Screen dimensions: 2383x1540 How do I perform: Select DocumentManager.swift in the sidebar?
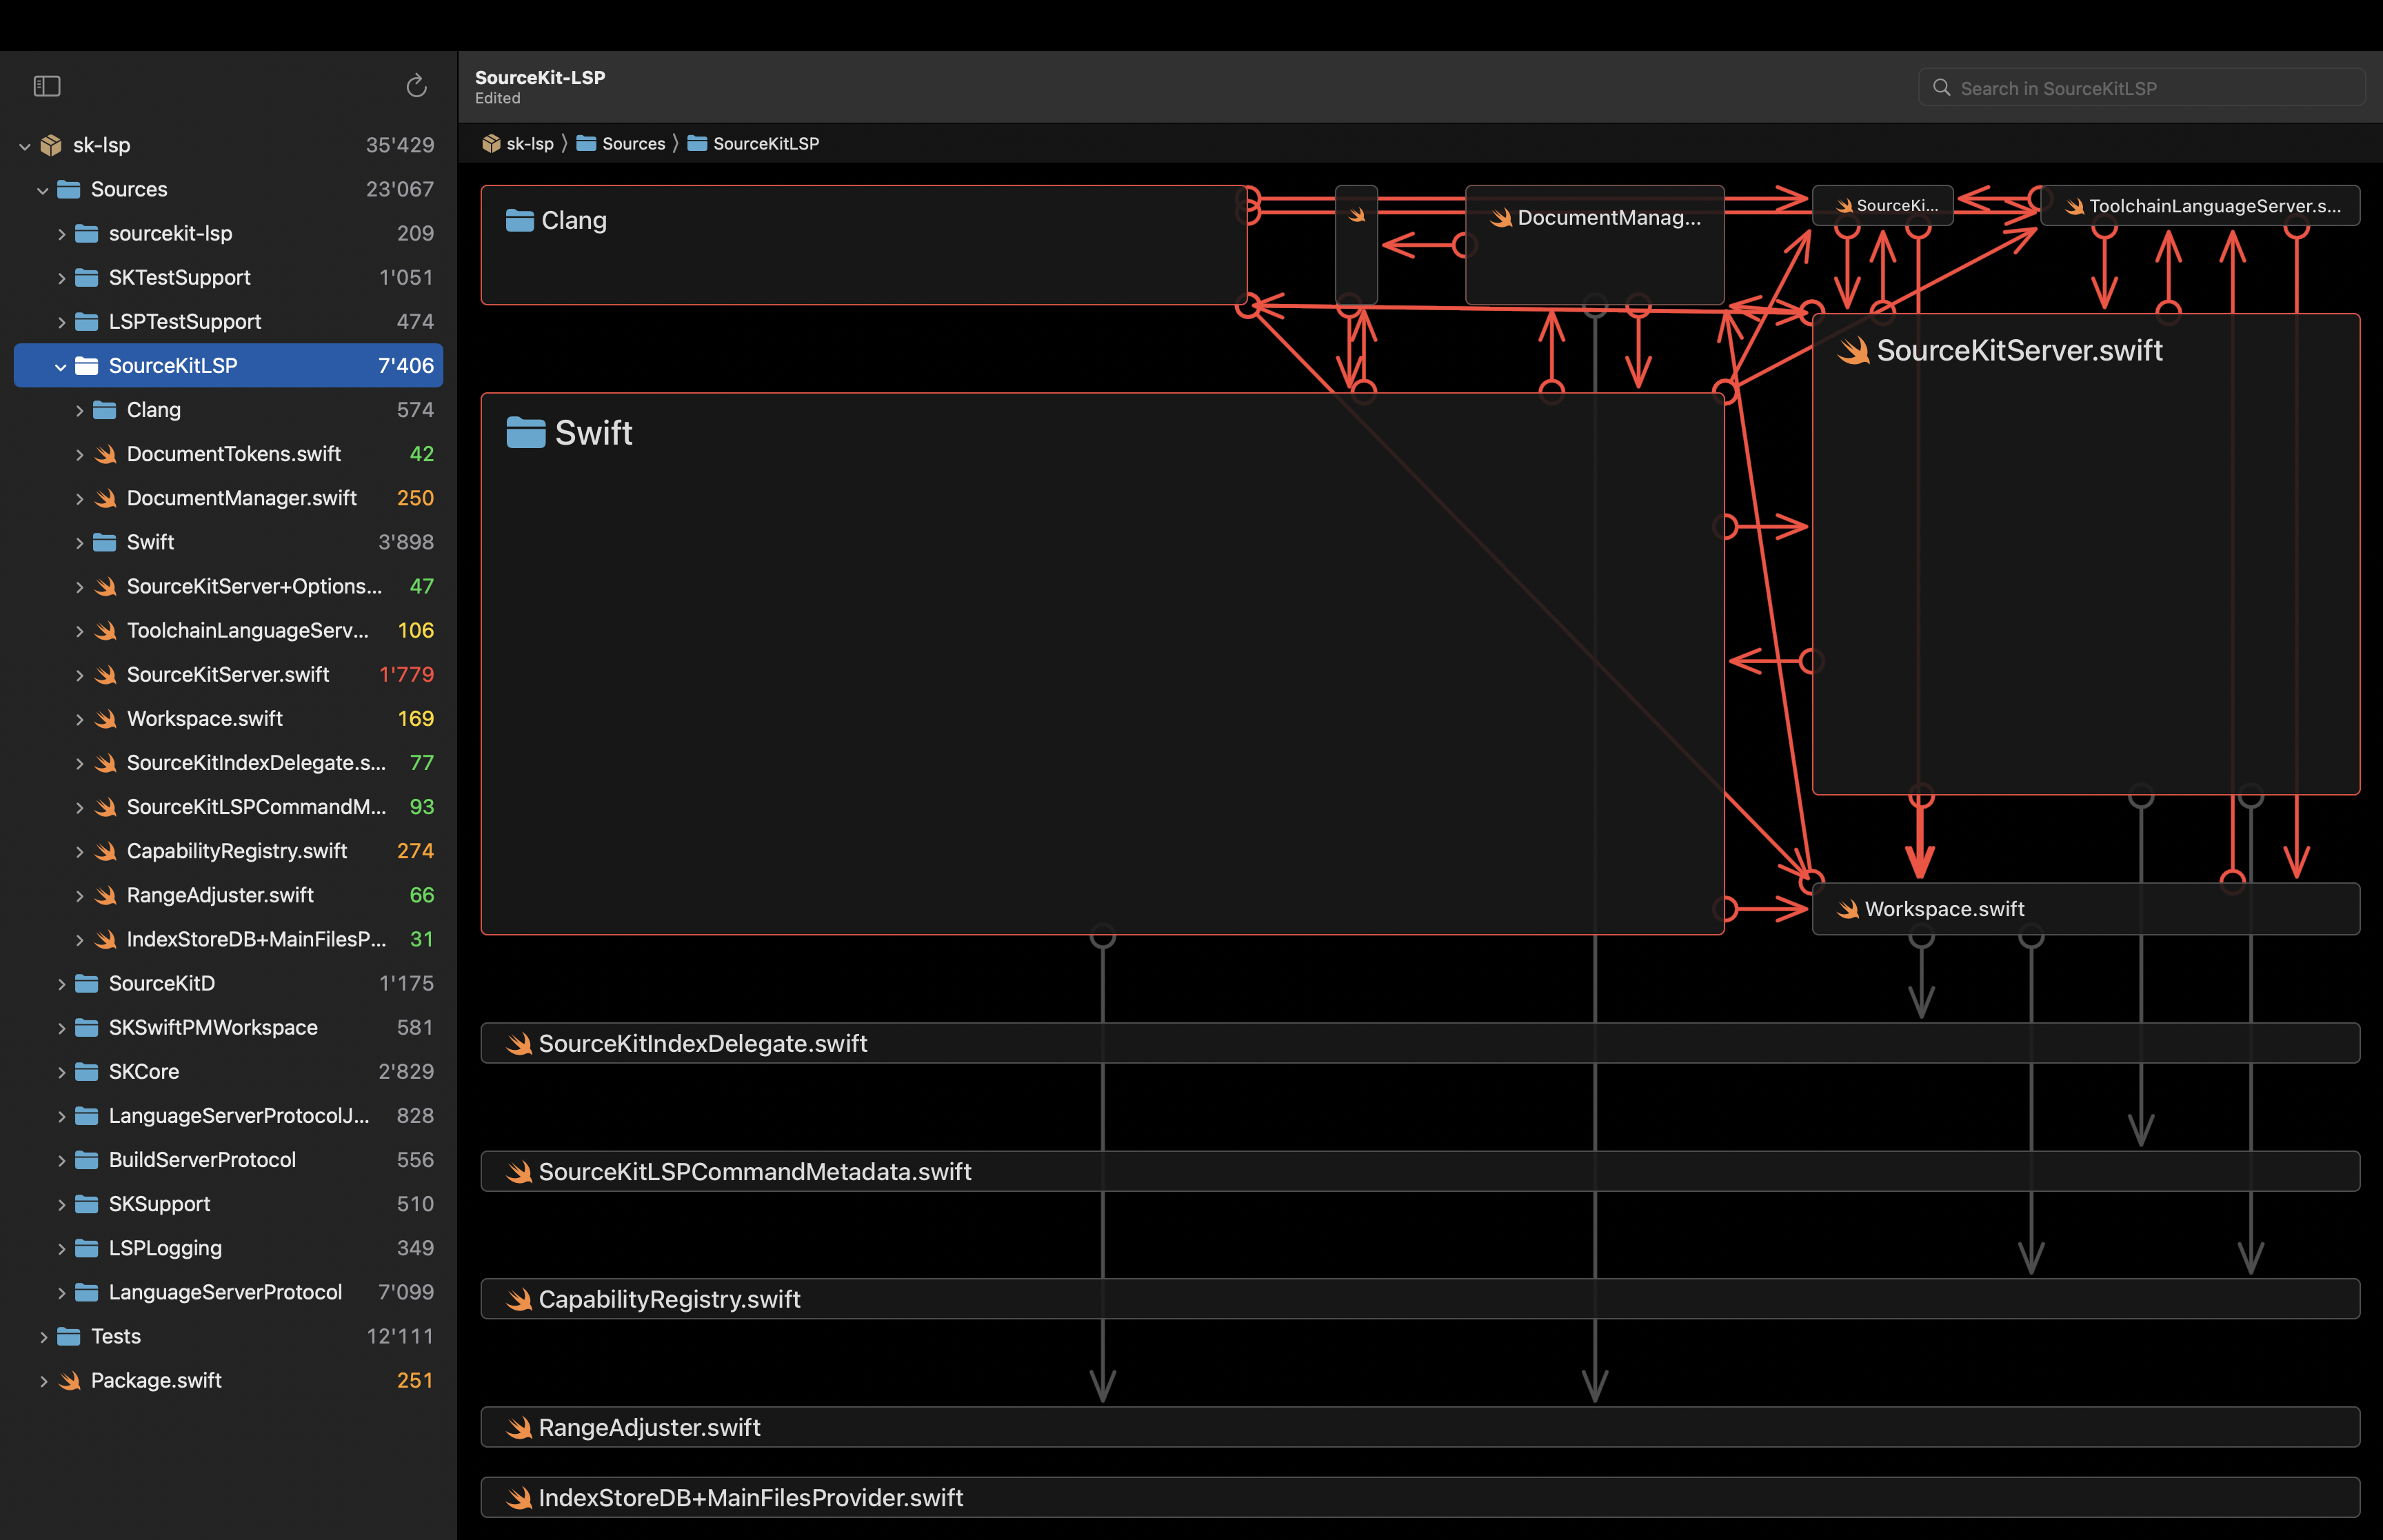pos(228,498)
